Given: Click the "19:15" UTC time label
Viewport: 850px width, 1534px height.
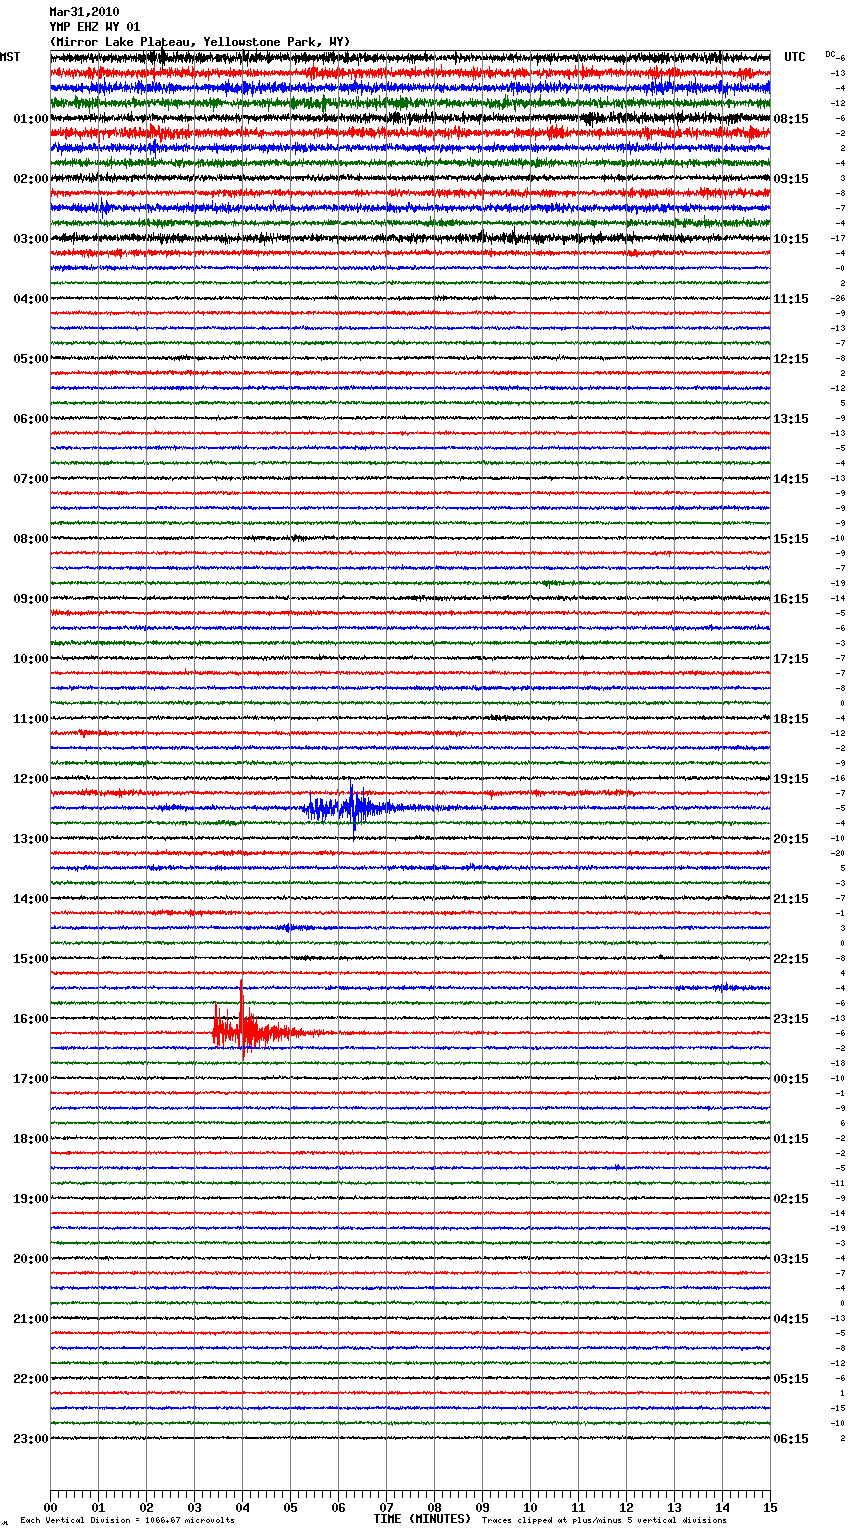Looking at the screenshot, I should 791,779.
